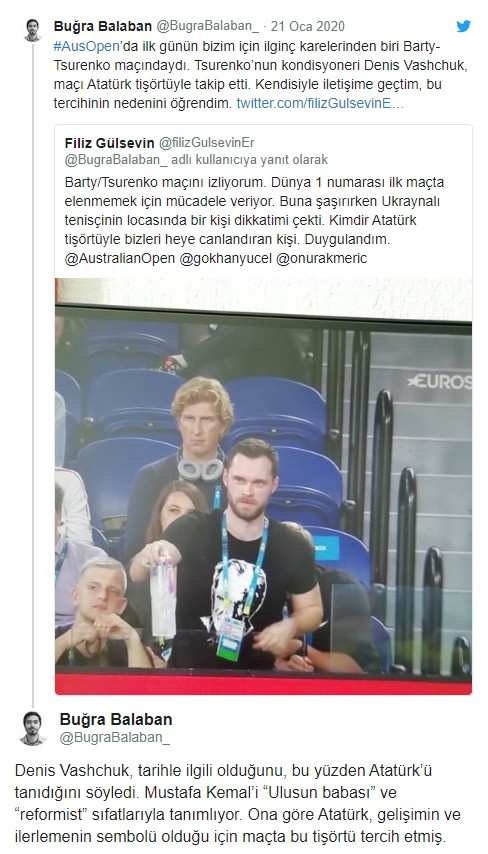This screenshot has height=854, width=488.
Task: Click the @filizGulsevinEr handle
Action: (x=206, y=143)
